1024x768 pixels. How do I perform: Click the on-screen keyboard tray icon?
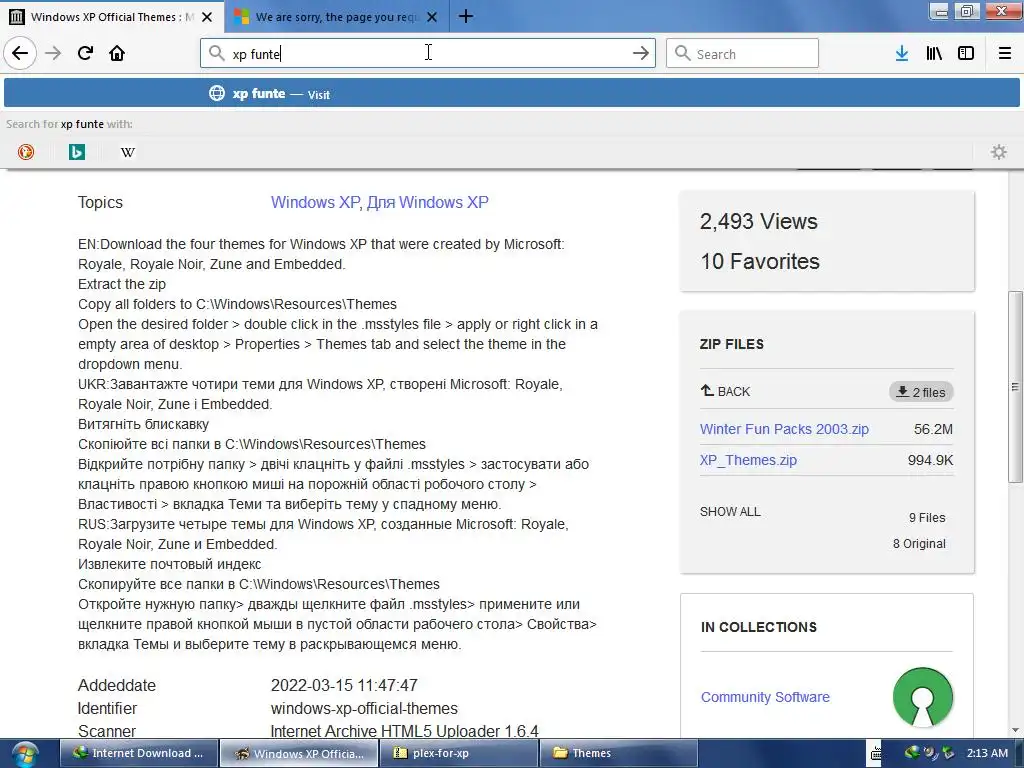tap(876, 753)
